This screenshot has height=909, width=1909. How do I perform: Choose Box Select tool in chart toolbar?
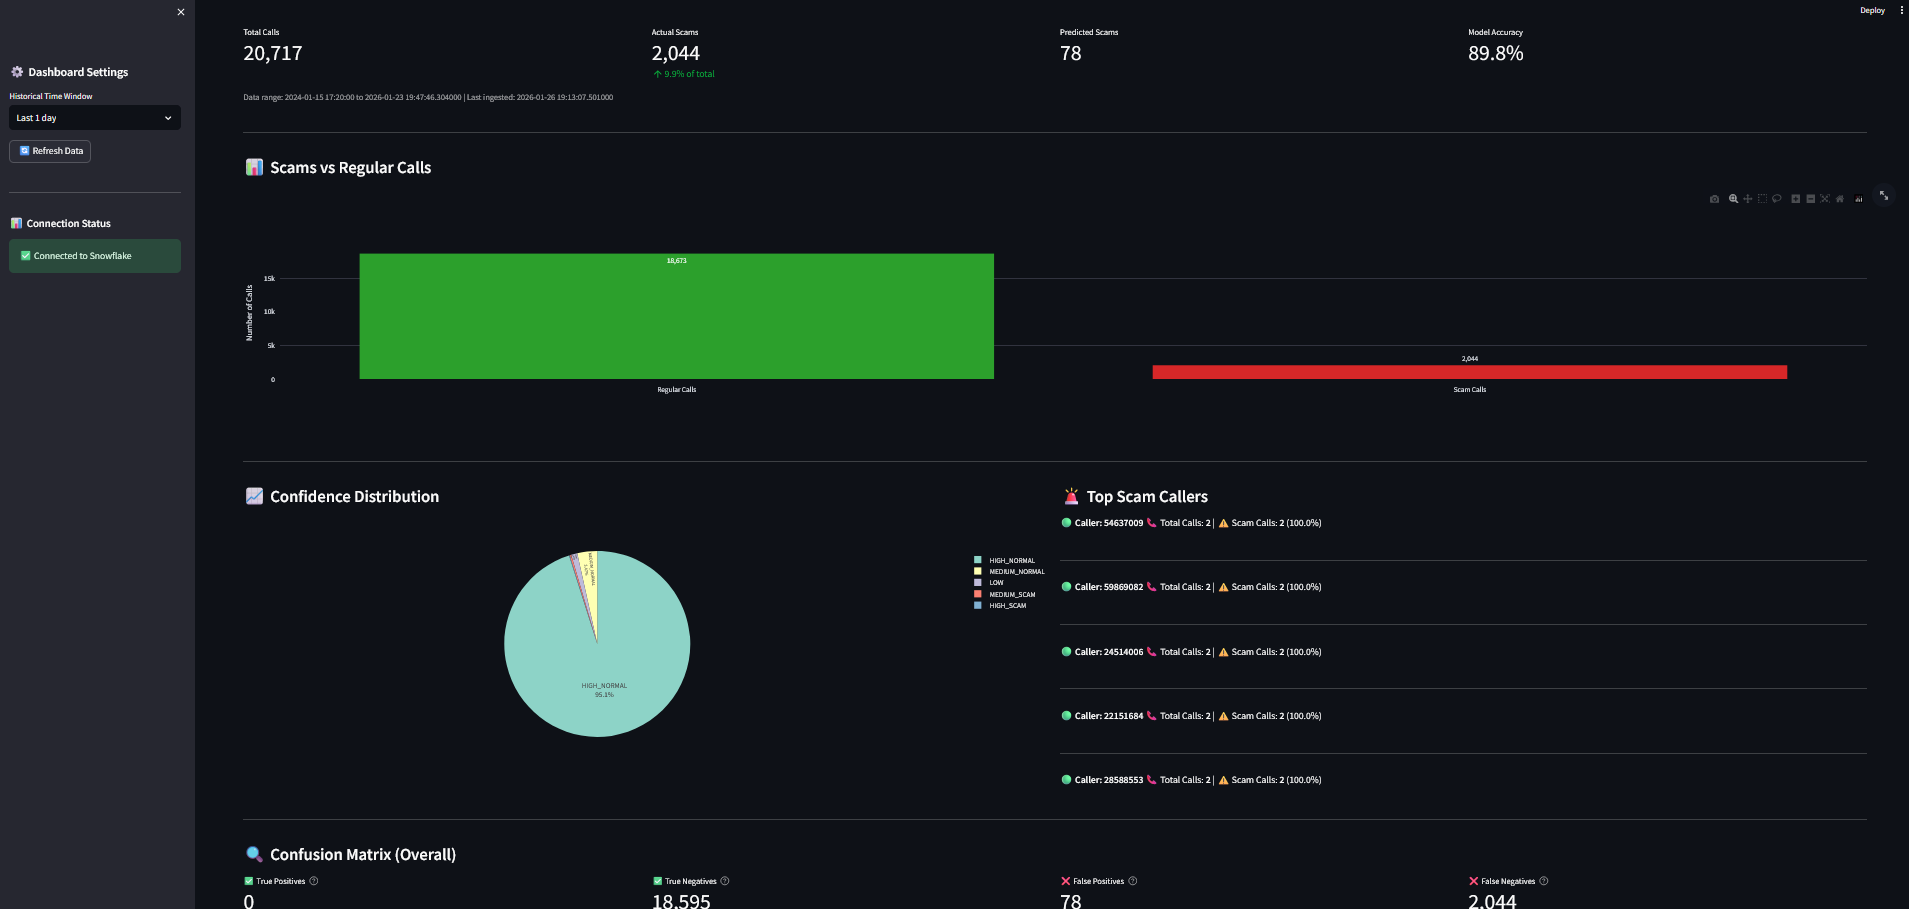point(1762,199)
